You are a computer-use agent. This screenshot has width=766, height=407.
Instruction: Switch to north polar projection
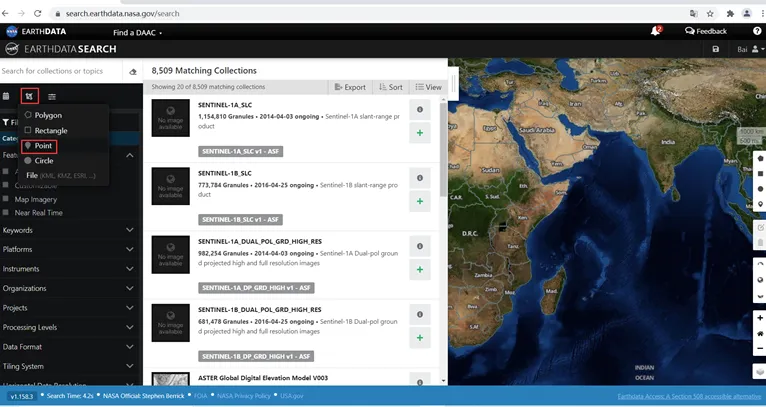(x=760, y=264)
